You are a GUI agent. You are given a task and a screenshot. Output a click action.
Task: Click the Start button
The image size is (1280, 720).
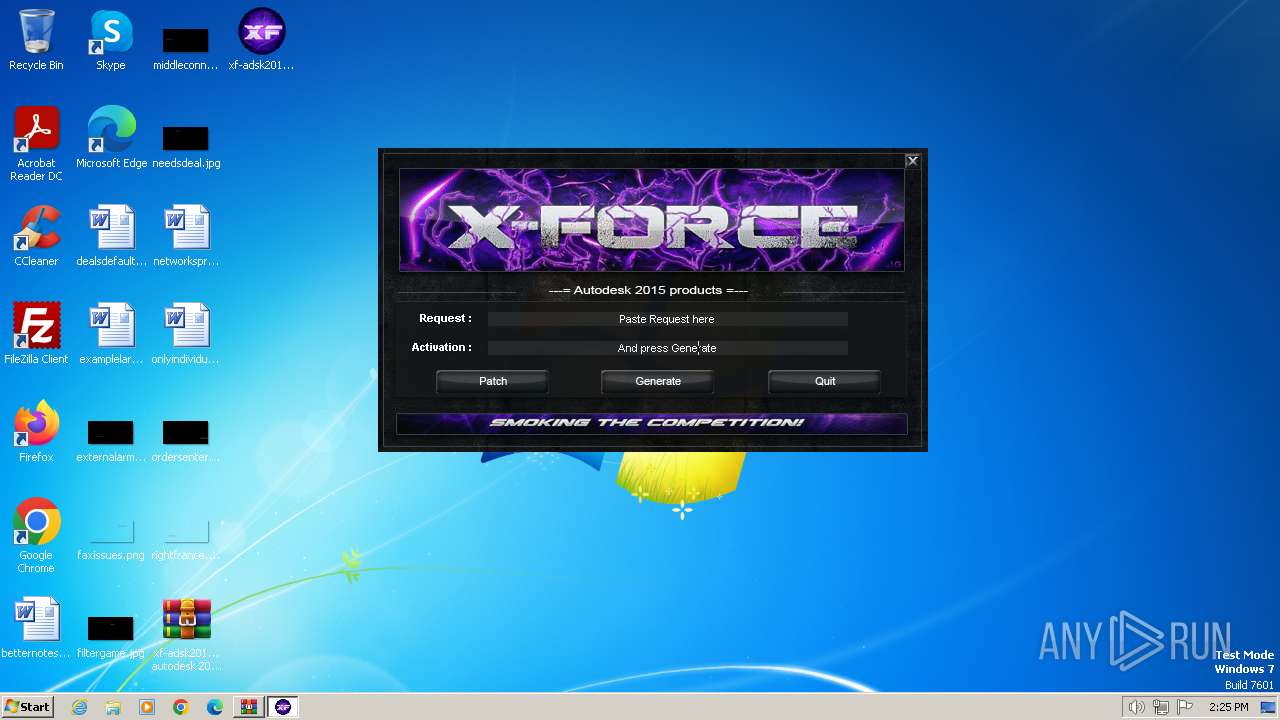pos(27,707)
